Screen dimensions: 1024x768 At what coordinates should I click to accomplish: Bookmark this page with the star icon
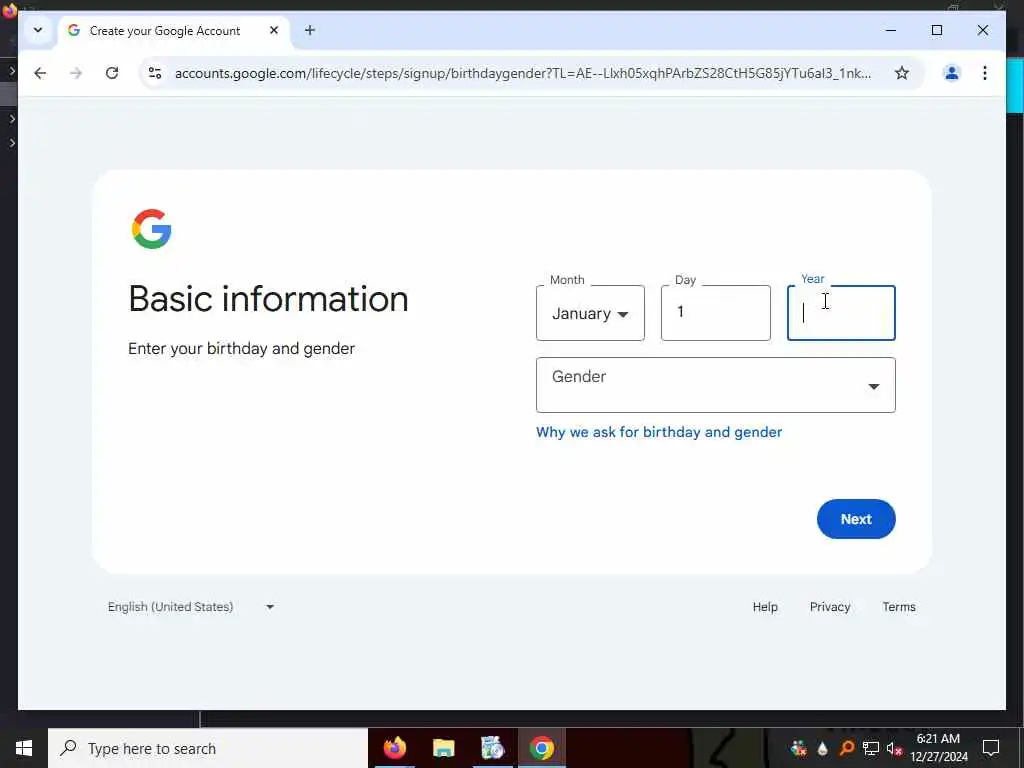(902, 73)
